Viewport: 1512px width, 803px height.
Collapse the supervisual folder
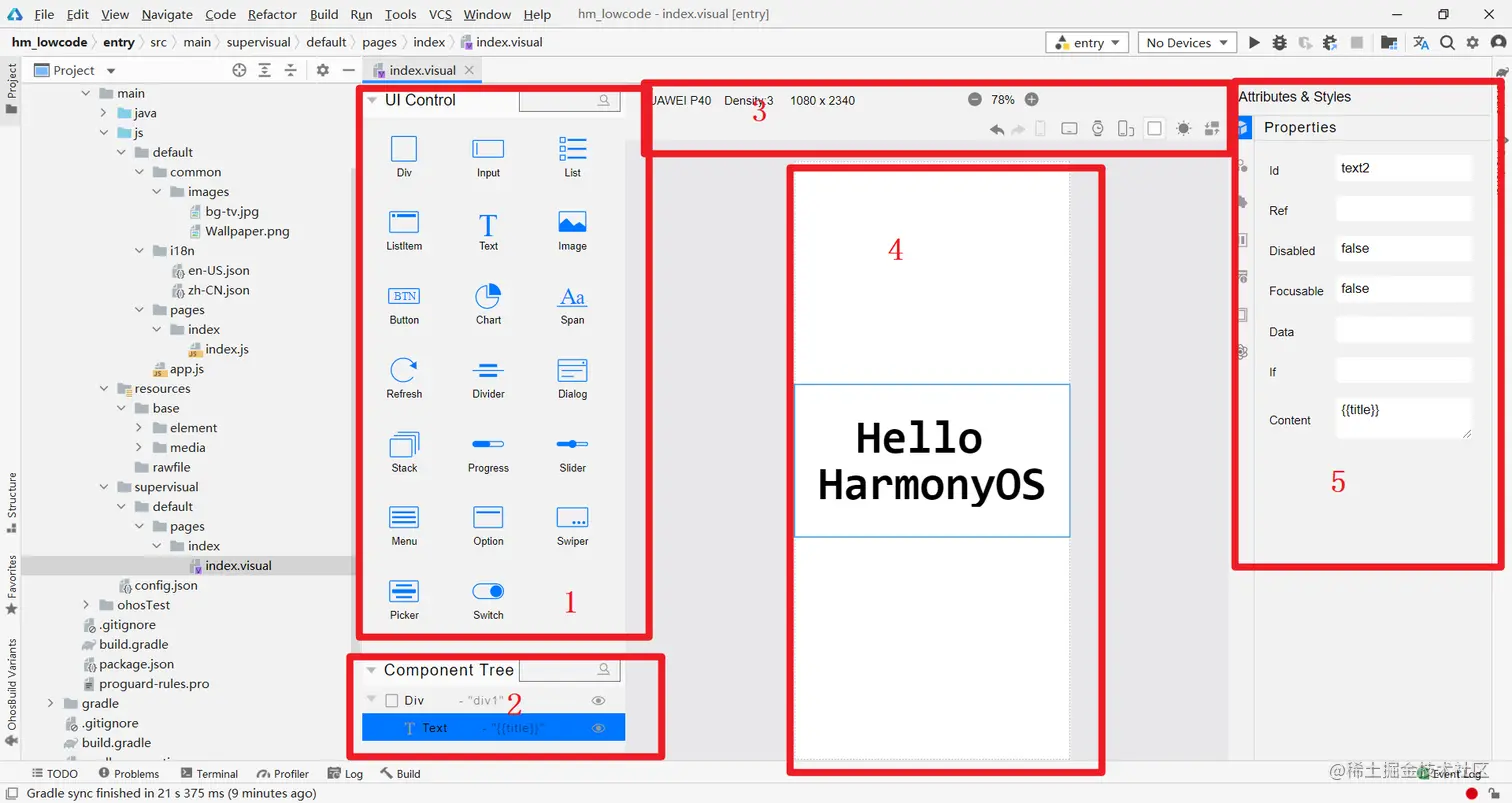(x=104, y=487)
